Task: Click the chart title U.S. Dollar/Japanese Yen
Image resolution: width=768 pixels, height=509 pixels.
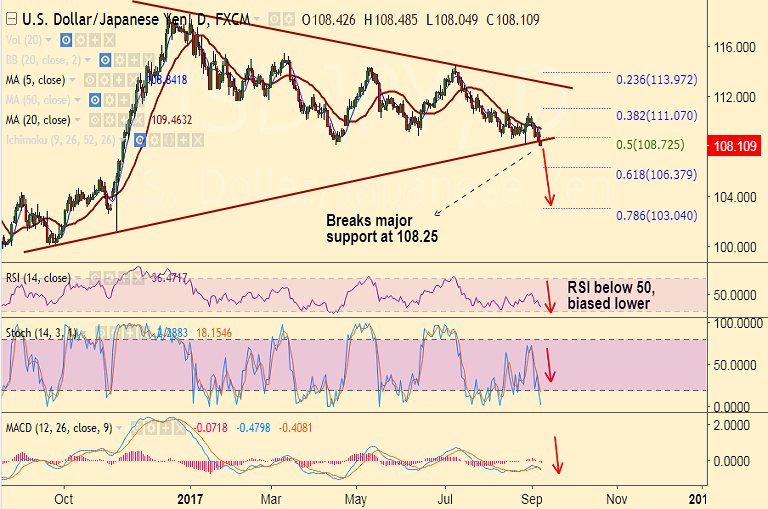Action: pyautogui.click(x=104, y=20)
